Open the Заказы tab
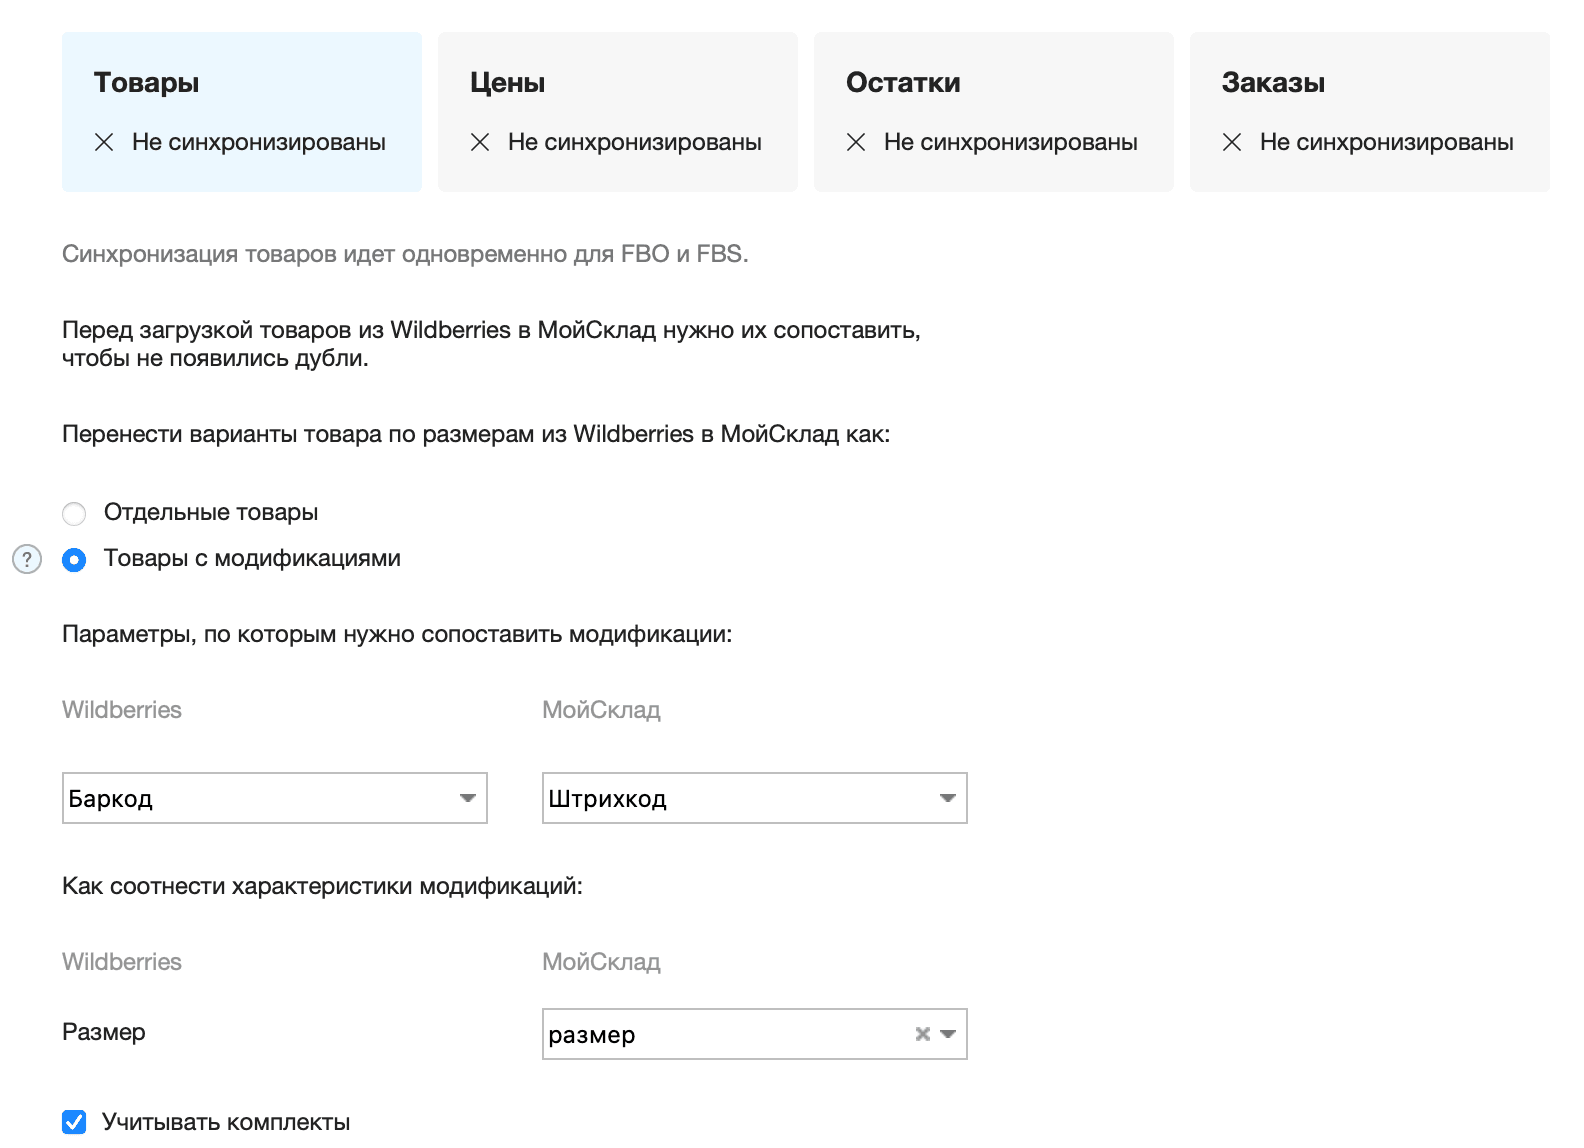Viewport: 1584px width, 1148px height. click(1369, 110)
